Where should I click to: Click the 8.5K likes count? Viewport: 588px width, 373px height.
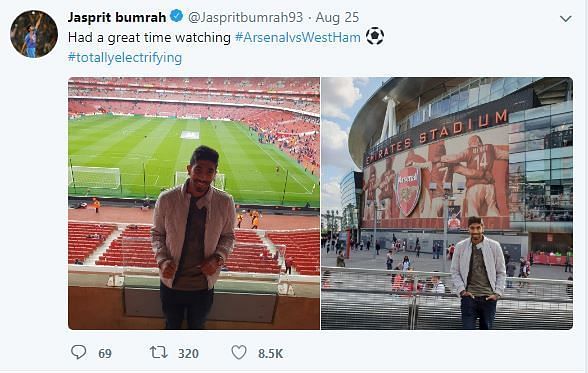[x=270, y=354]
